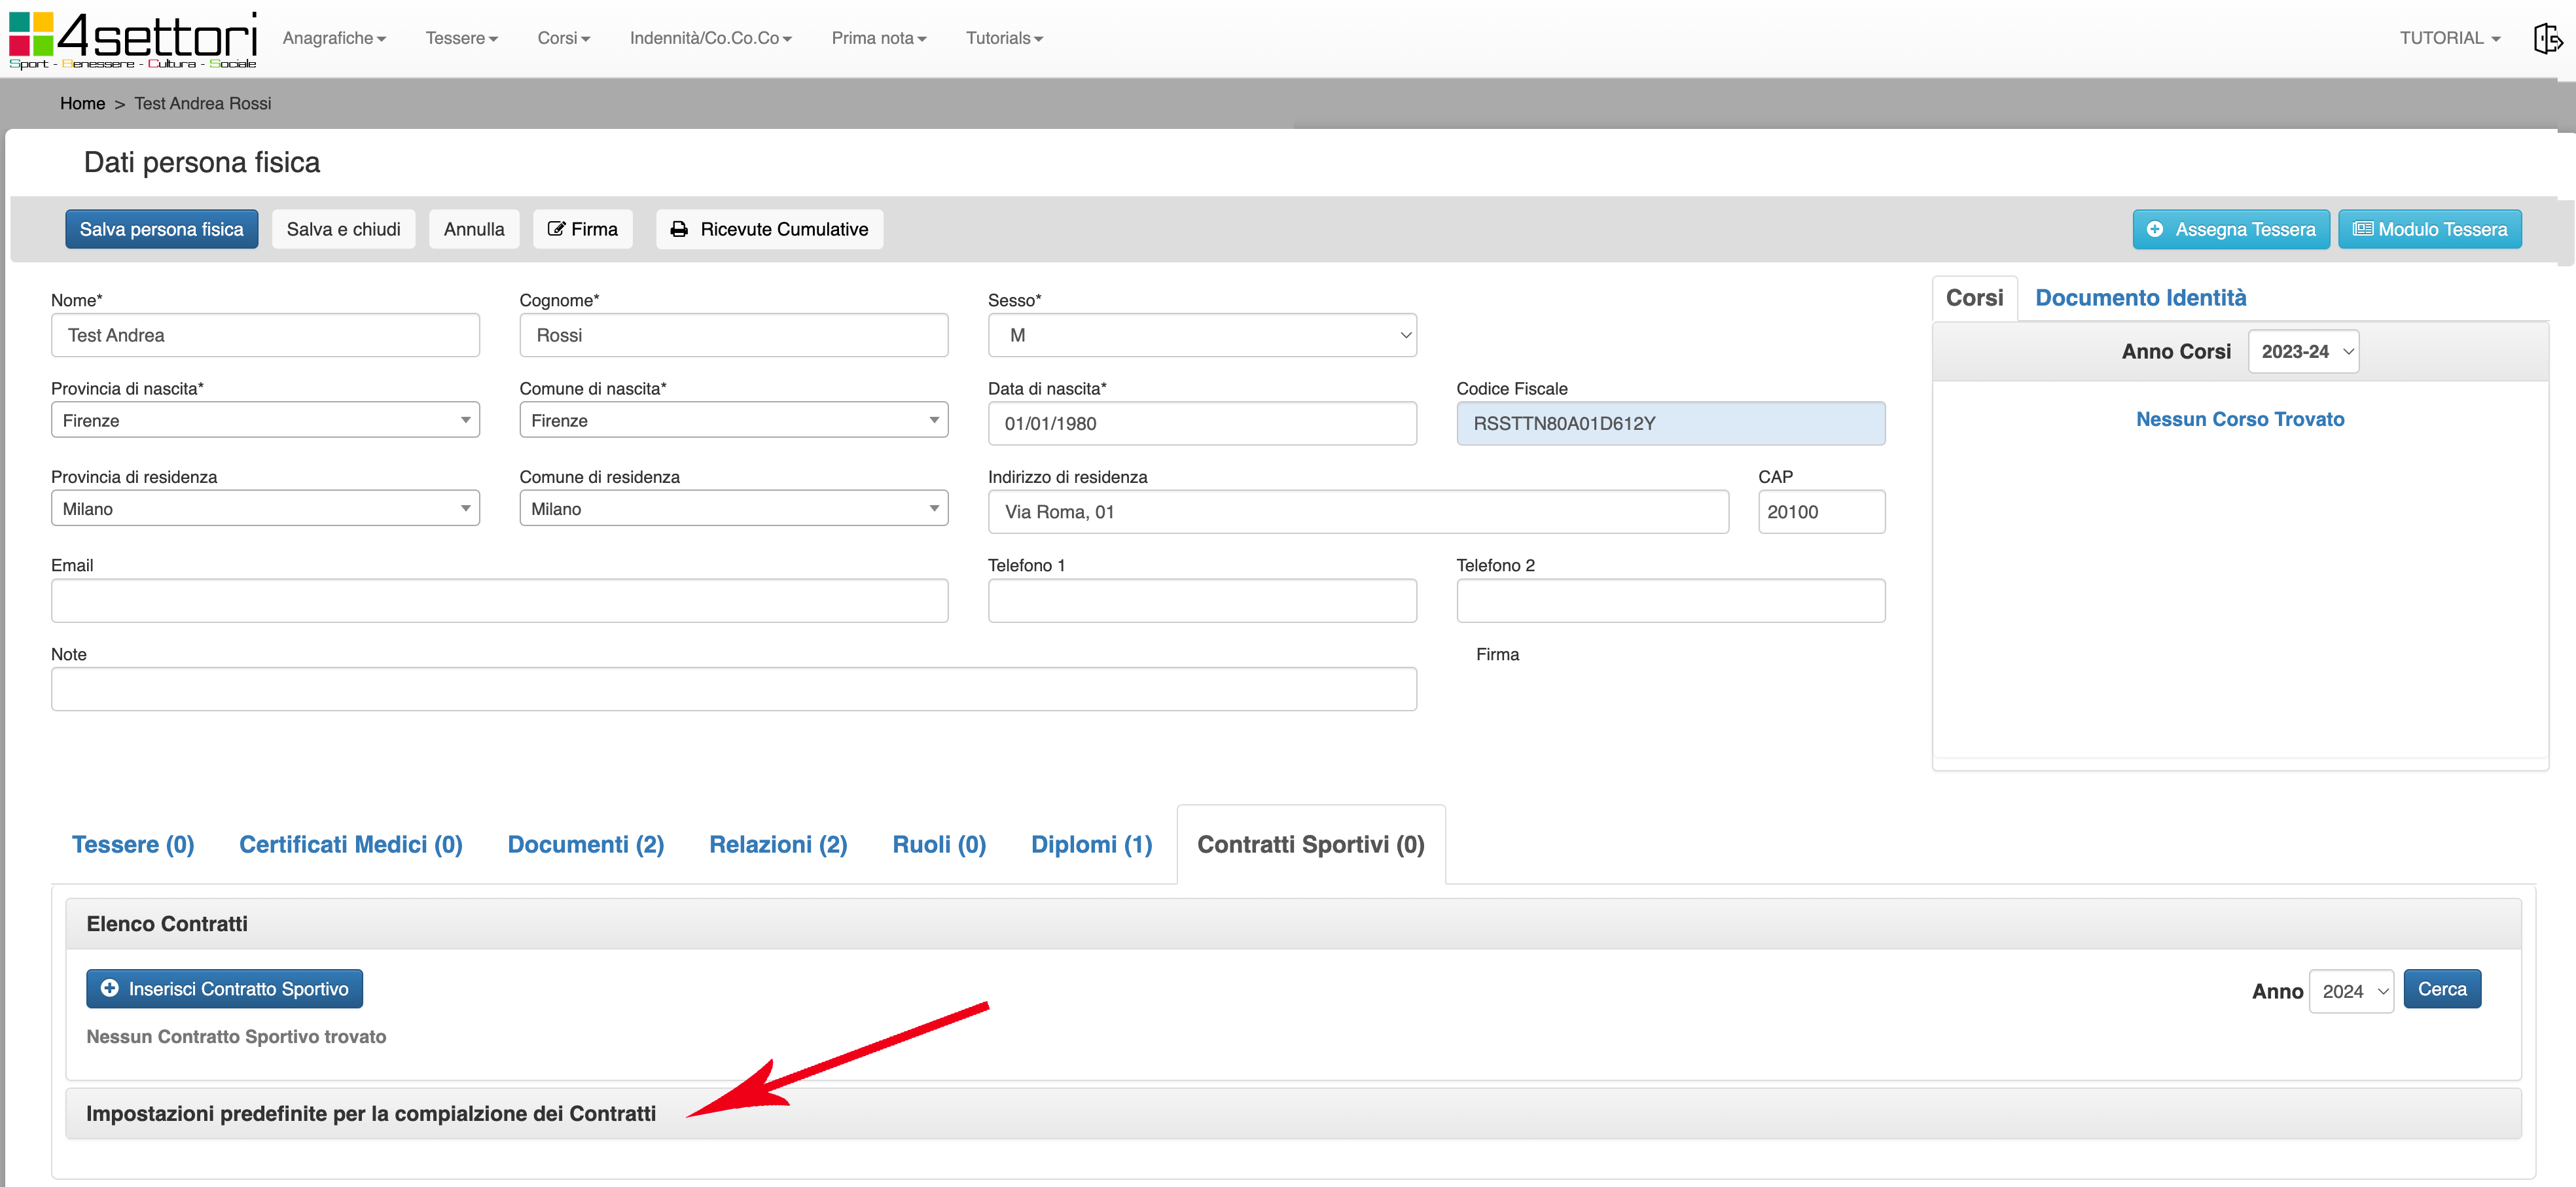Screen dimensions: 2576x1187
Task: Click the 4settori logo
Action: click(x=133, y=39)
